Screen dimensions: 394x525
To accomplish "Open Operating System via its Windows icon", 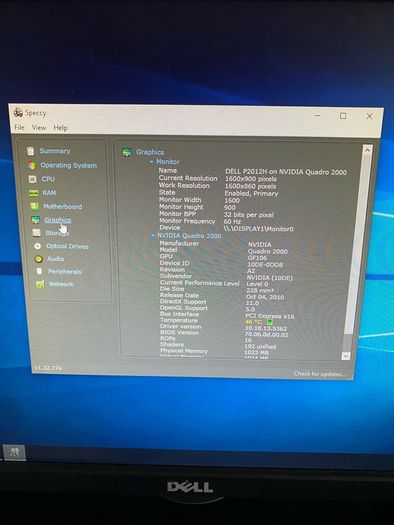I will click(31, 165).
